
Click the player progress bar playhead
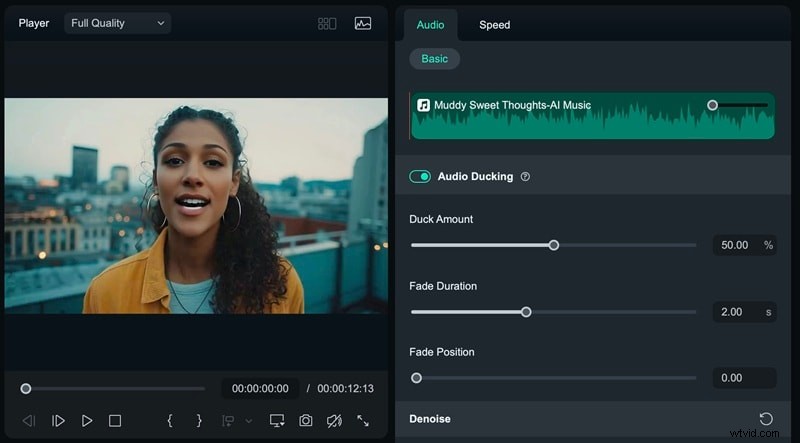click(26, 389)
